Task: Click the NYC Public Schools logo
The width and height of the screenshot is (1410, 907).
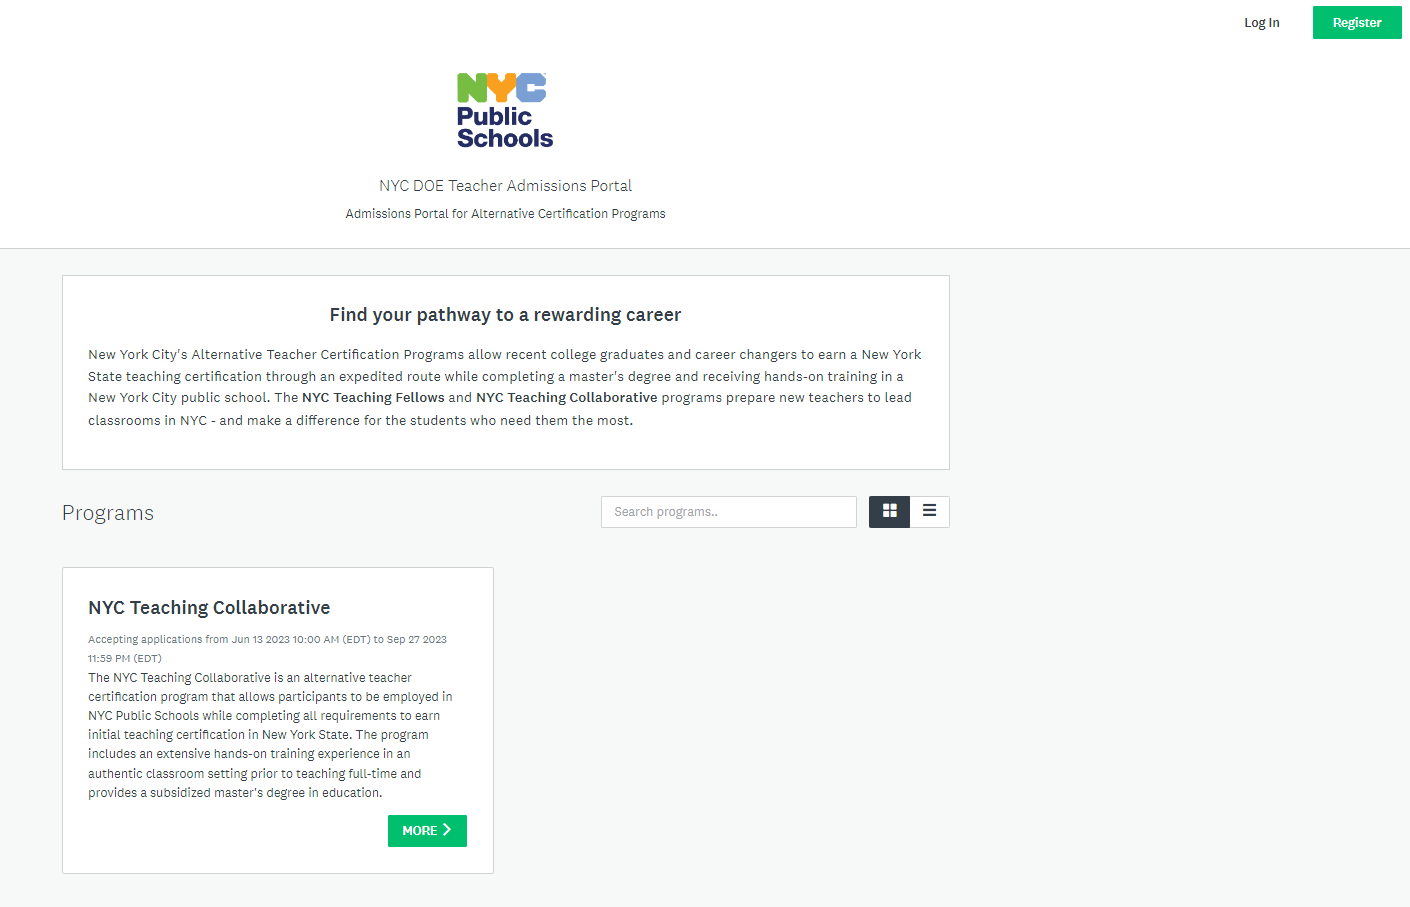Action: (505, 111)
